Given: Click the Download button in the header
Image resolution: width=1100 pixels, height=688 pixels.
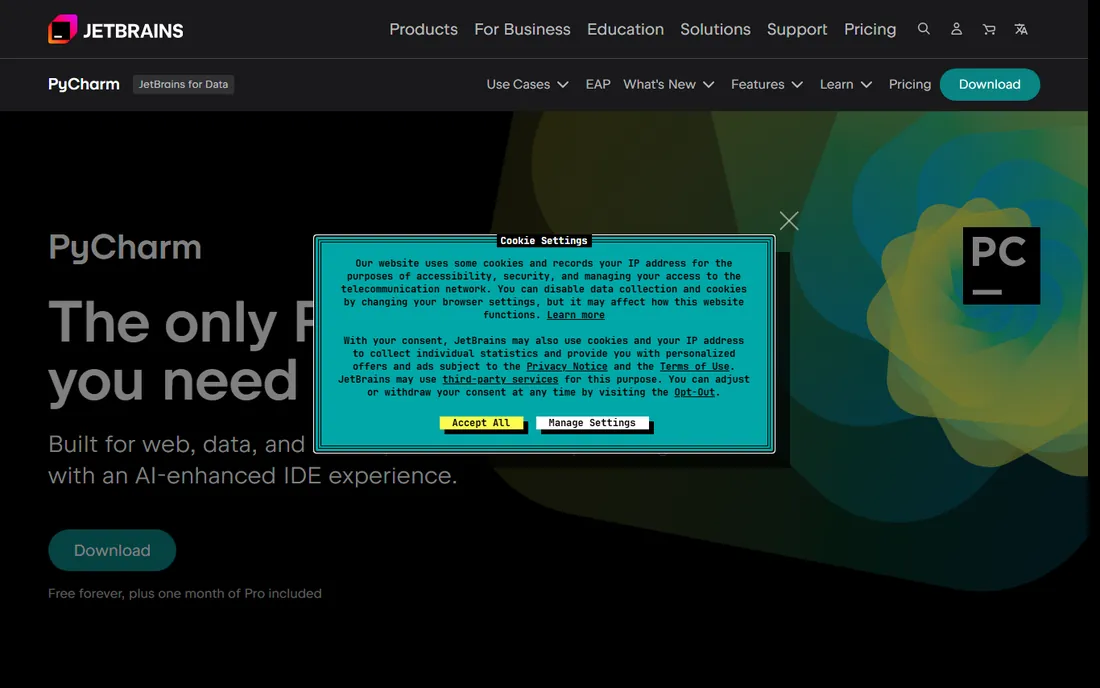Looking at the screenshot, I should coord(989,84).
